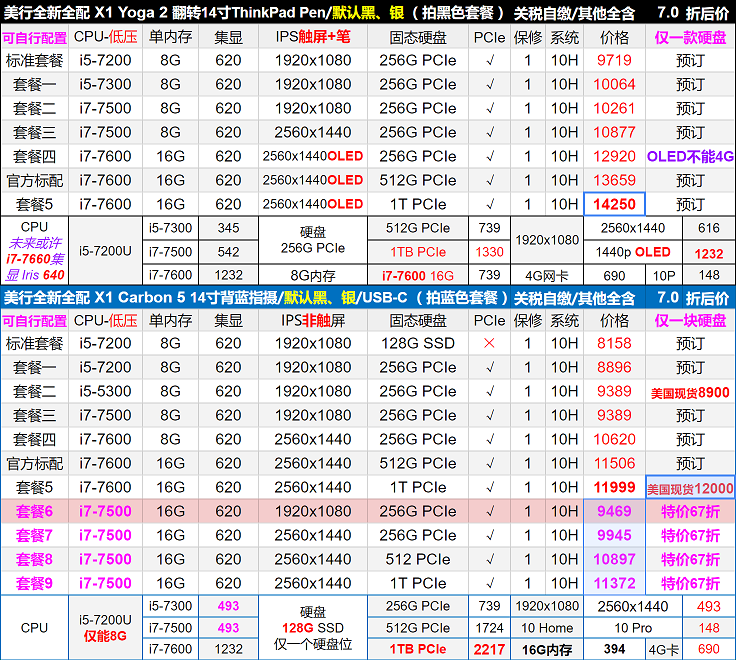The image size is (736, 660).
Task: Click the '套餐6' row label
Action: tap(35, 511)
